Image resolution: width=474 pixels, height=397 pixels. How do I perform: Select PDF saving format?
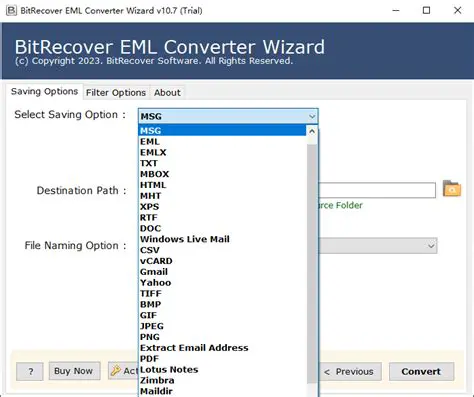[222, 359]
